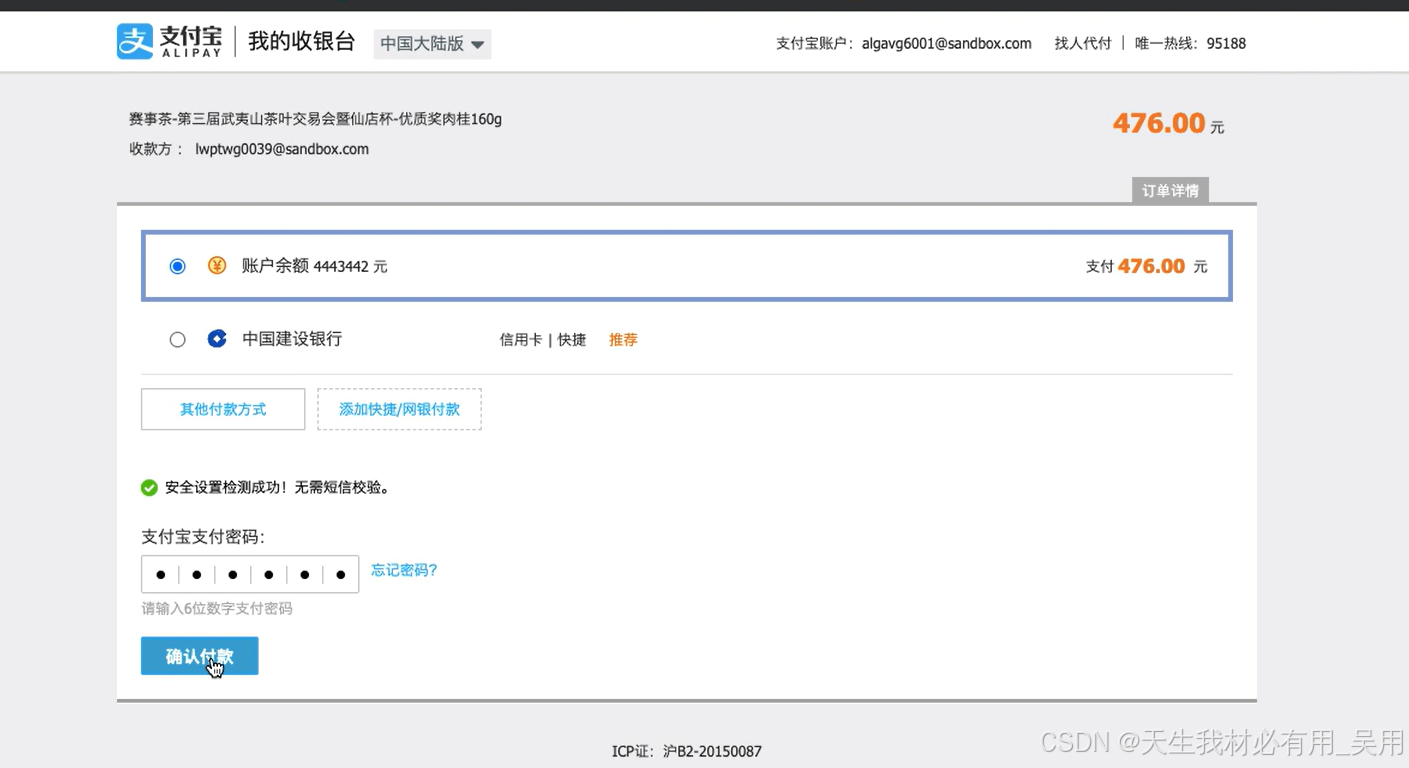Click the 唯一热线: 95188 text
Screen dimensions: 1409x768
[1190, 43]
